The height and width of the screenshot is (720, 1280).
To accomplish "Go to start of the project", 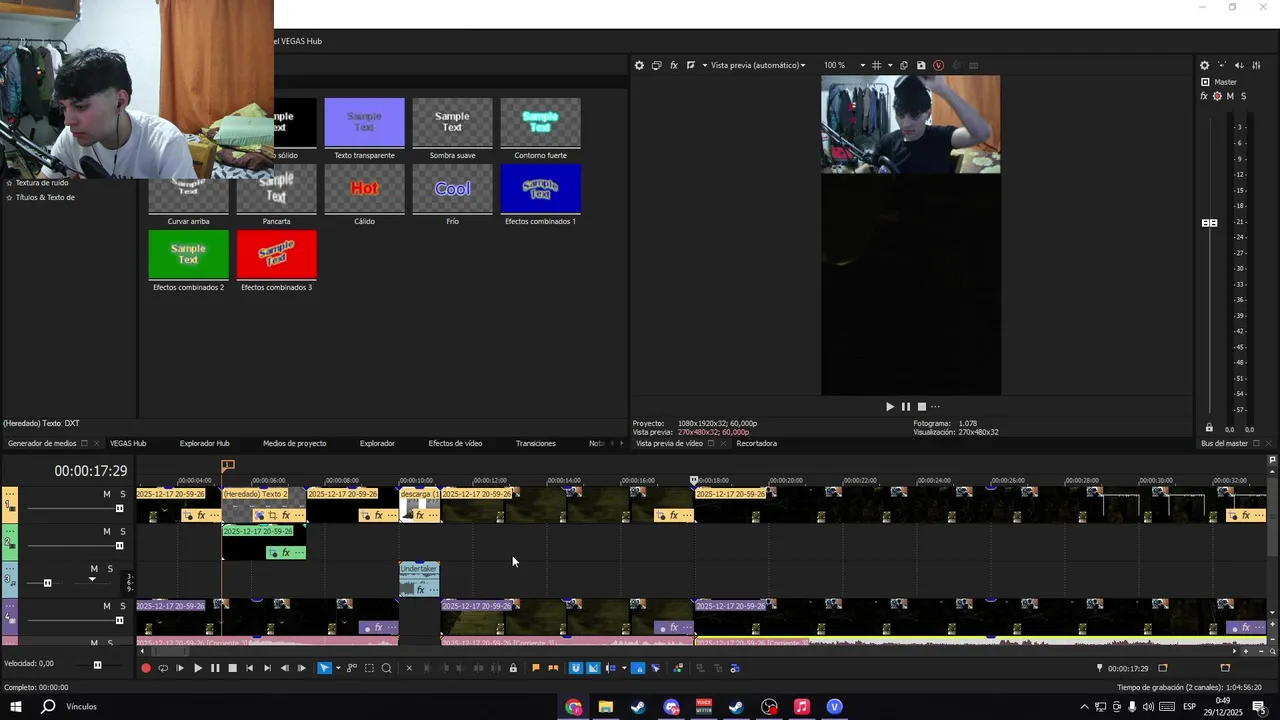I will [x=250, y=668].
